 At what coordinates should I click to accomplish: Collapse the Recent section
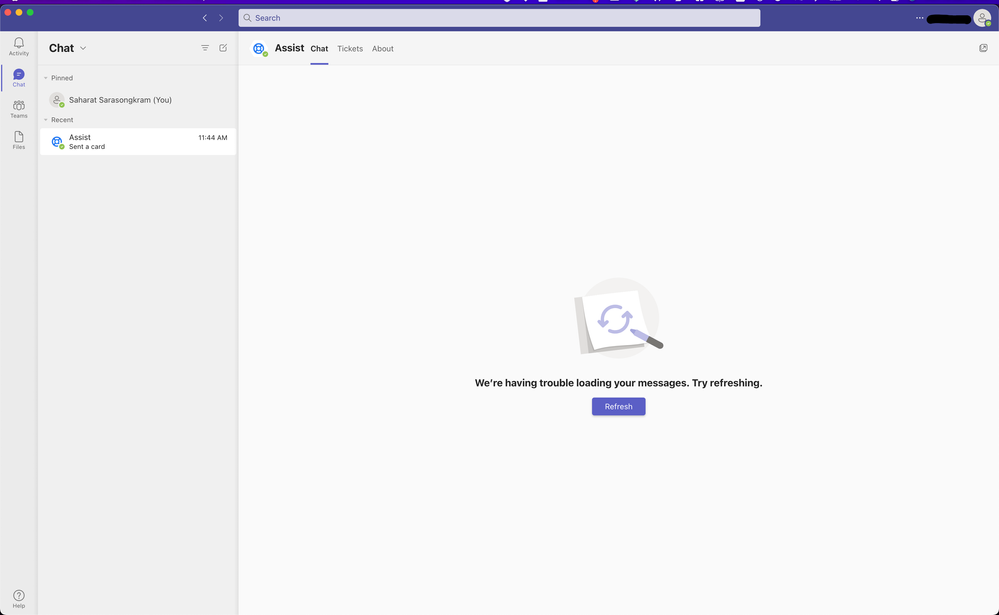click(46, 120)
